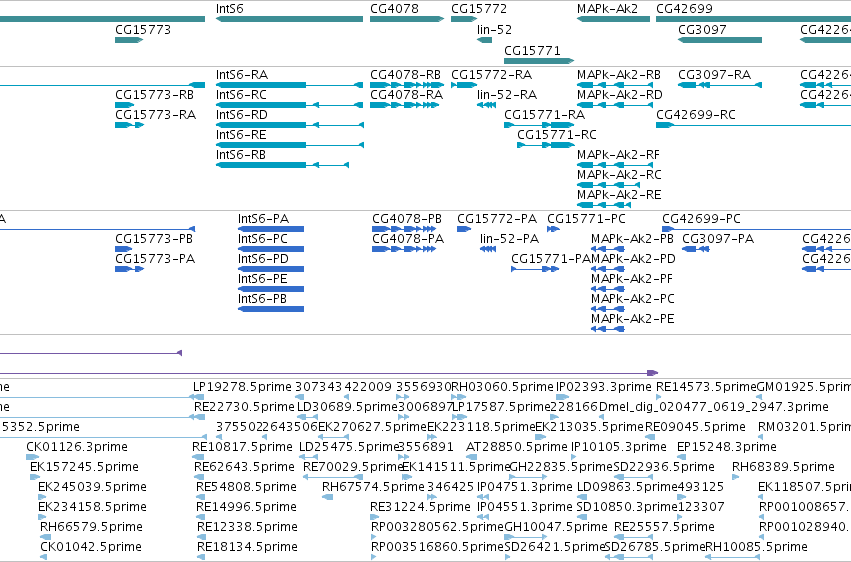Click the IntS6 gene label

point(230,9)
